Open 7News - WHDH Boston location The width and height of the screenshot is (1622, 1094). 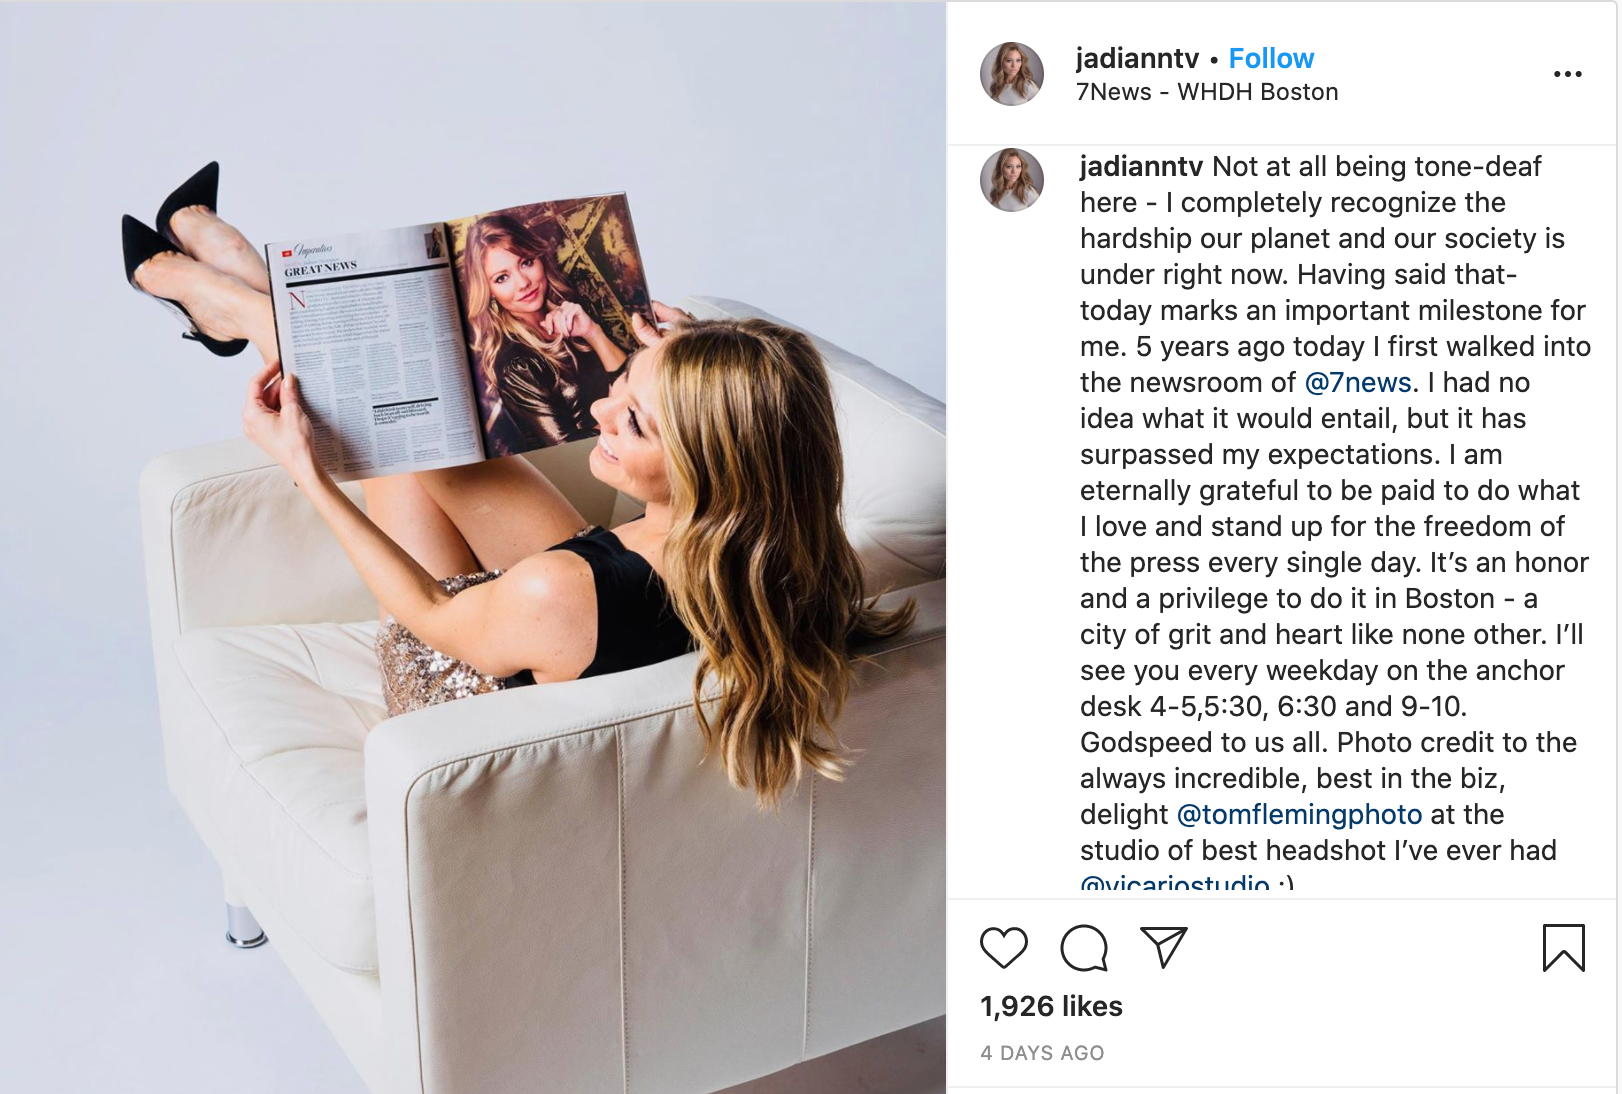(x=1207, y=92)
